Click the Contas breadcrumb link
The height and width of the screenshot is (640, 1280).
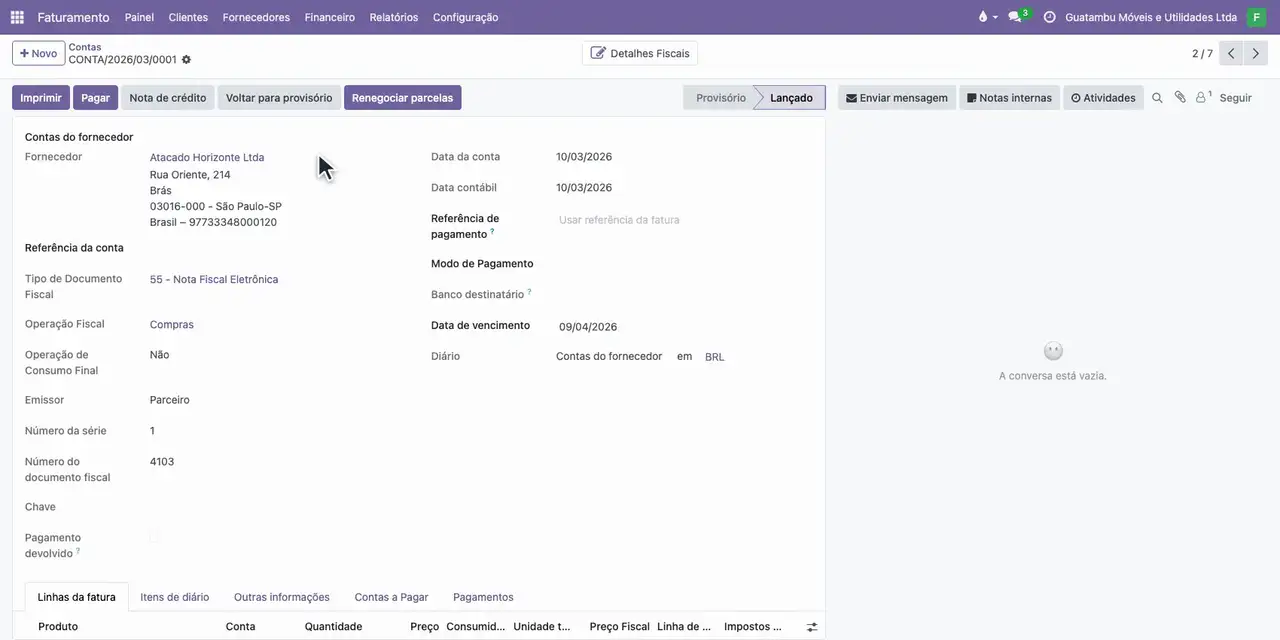coord(85,47)
